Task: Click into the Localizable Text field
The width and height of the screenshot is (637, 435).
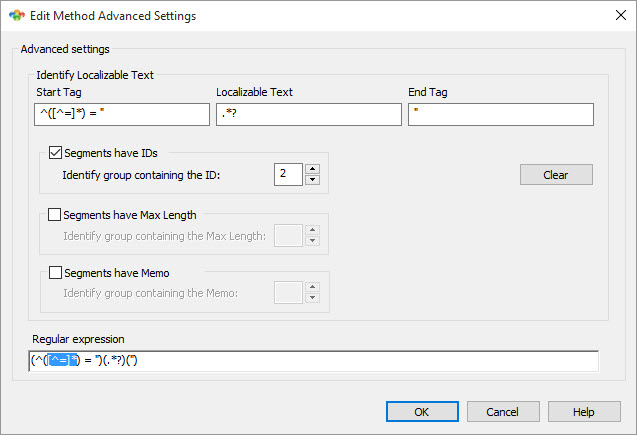Action: pos(309,114)
